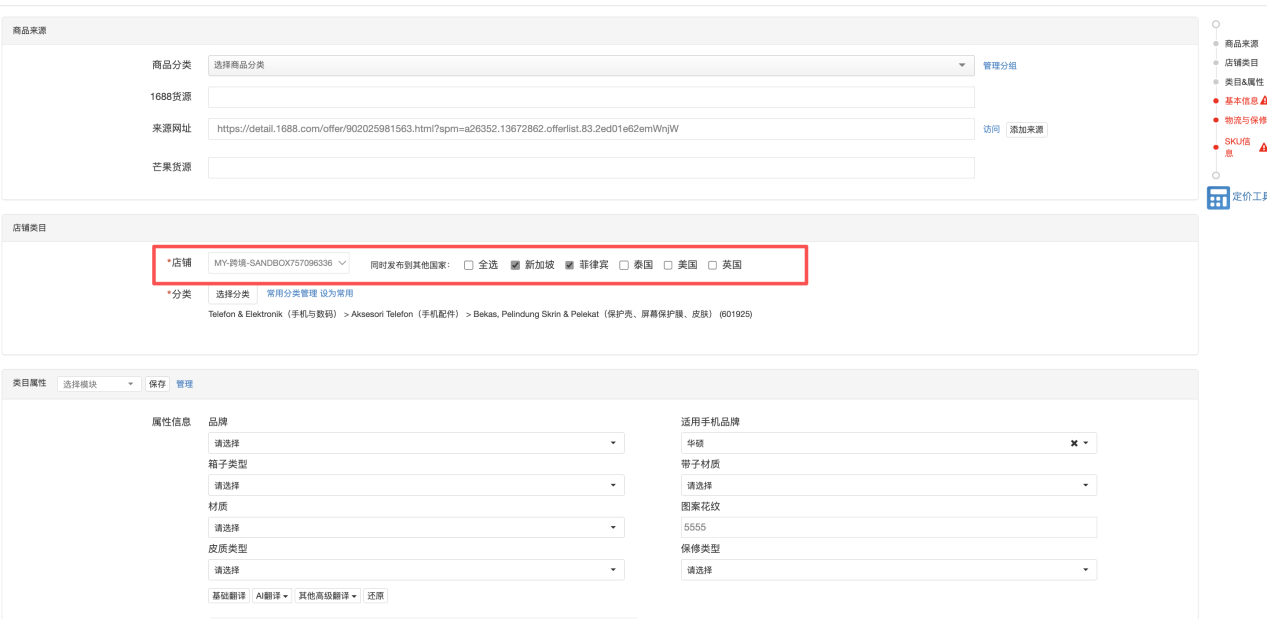Image resolution: width=1267 pixels, height=619 pixels.
Task: Go to 物流与保修 in side navigation
Action: tap(1245, 120)
